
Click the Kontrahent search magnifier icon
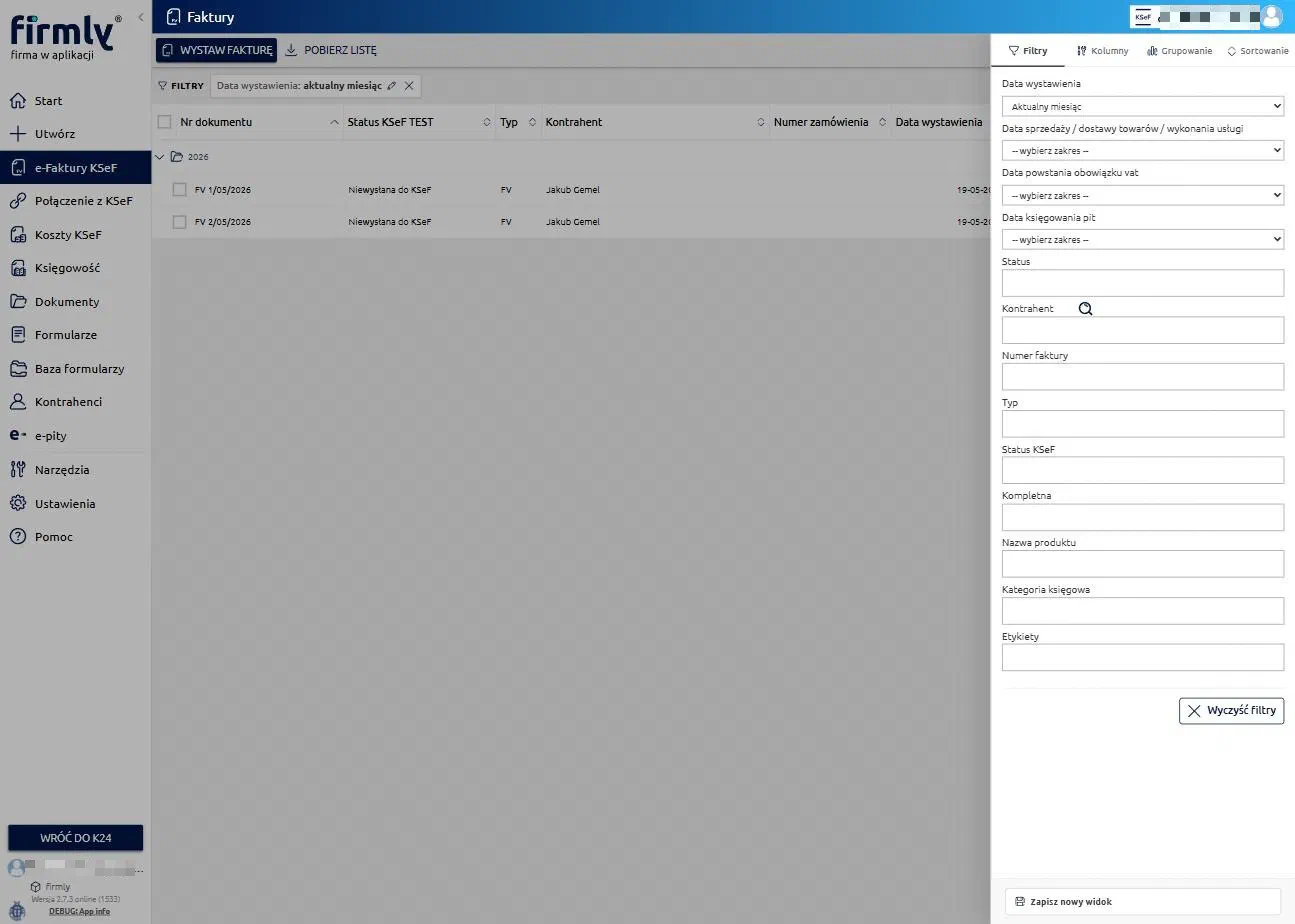(x=1085, y=309)
